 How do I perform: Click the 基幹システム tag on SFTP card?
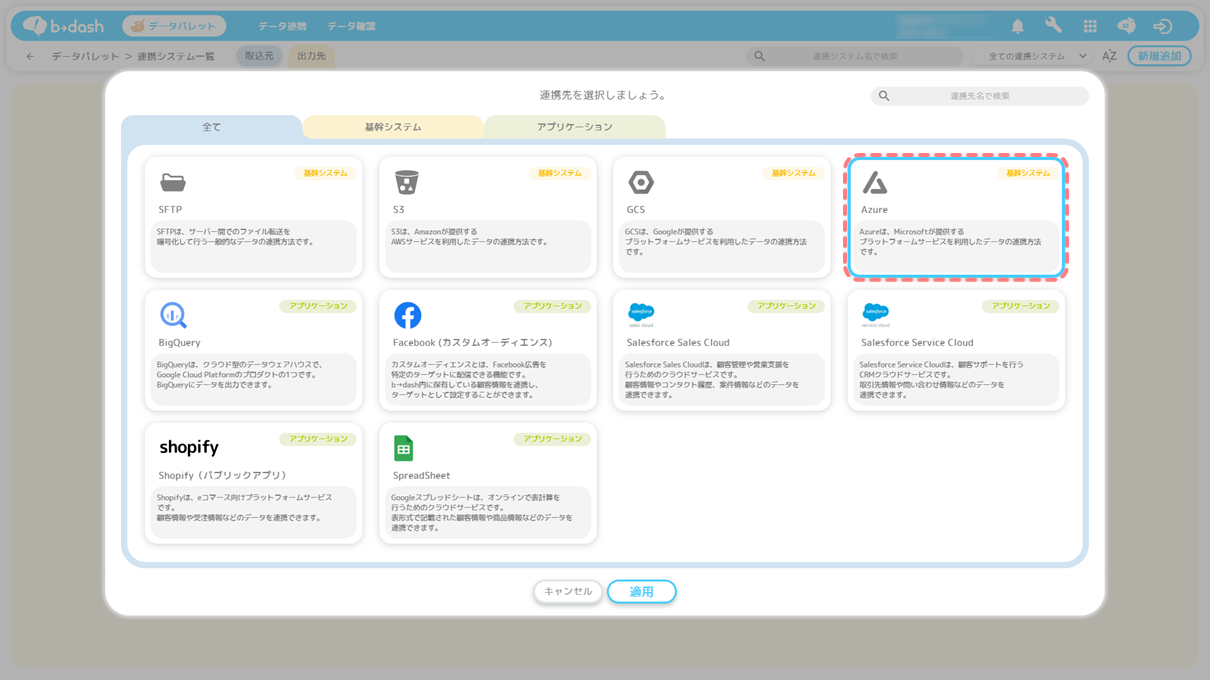point(325,173)
